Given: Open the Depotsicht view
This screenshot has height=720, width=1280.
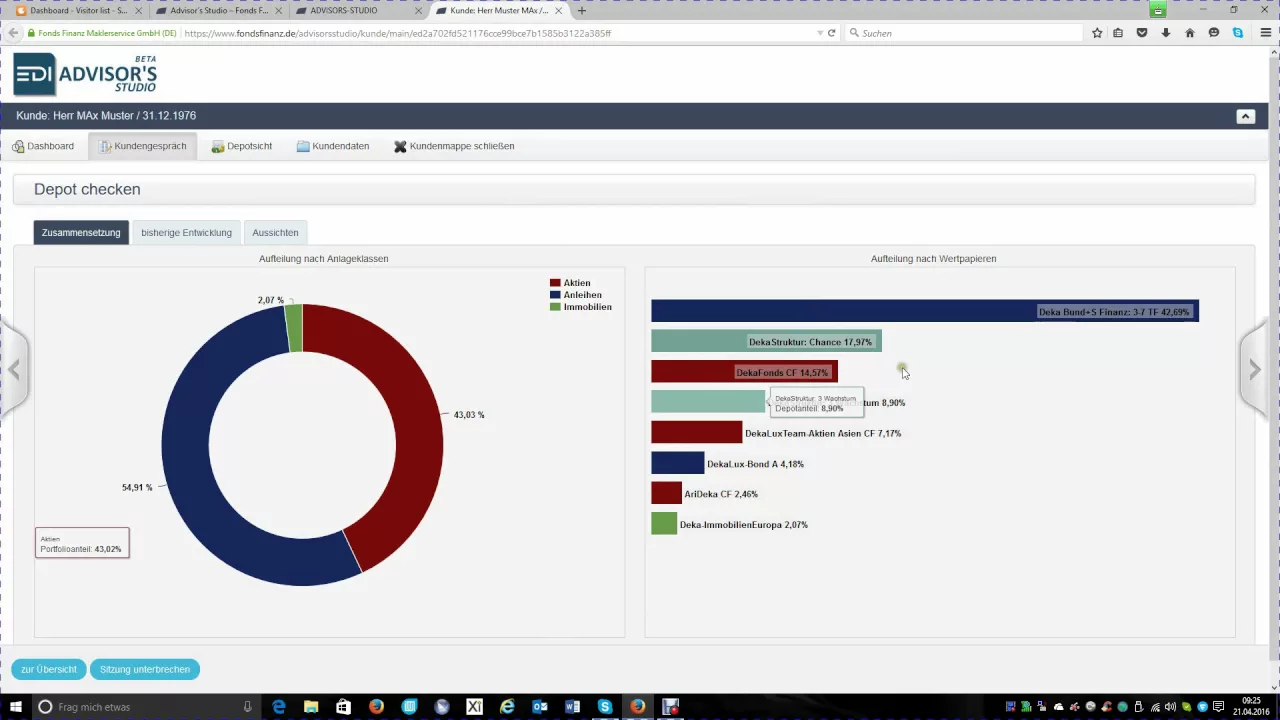Looking at the screenshot, I should (x=242, y=146).
